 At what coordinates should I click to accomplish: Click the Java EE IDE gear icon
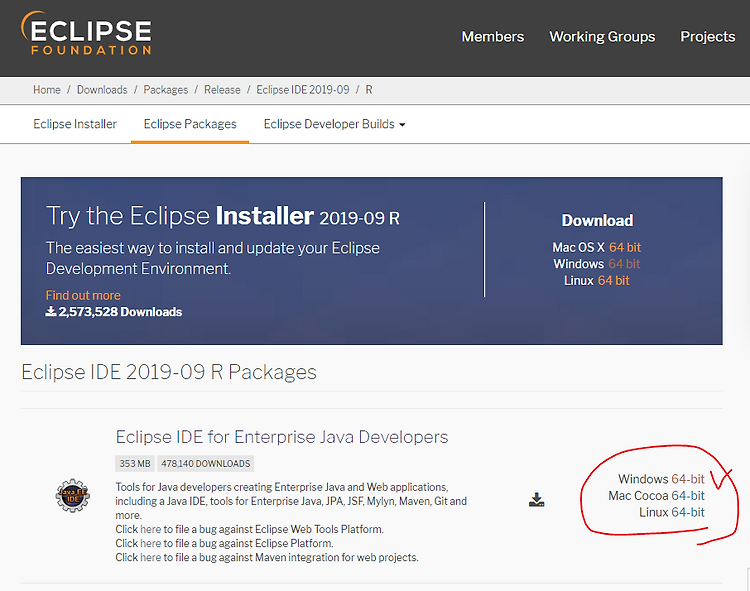pos(73,496)
